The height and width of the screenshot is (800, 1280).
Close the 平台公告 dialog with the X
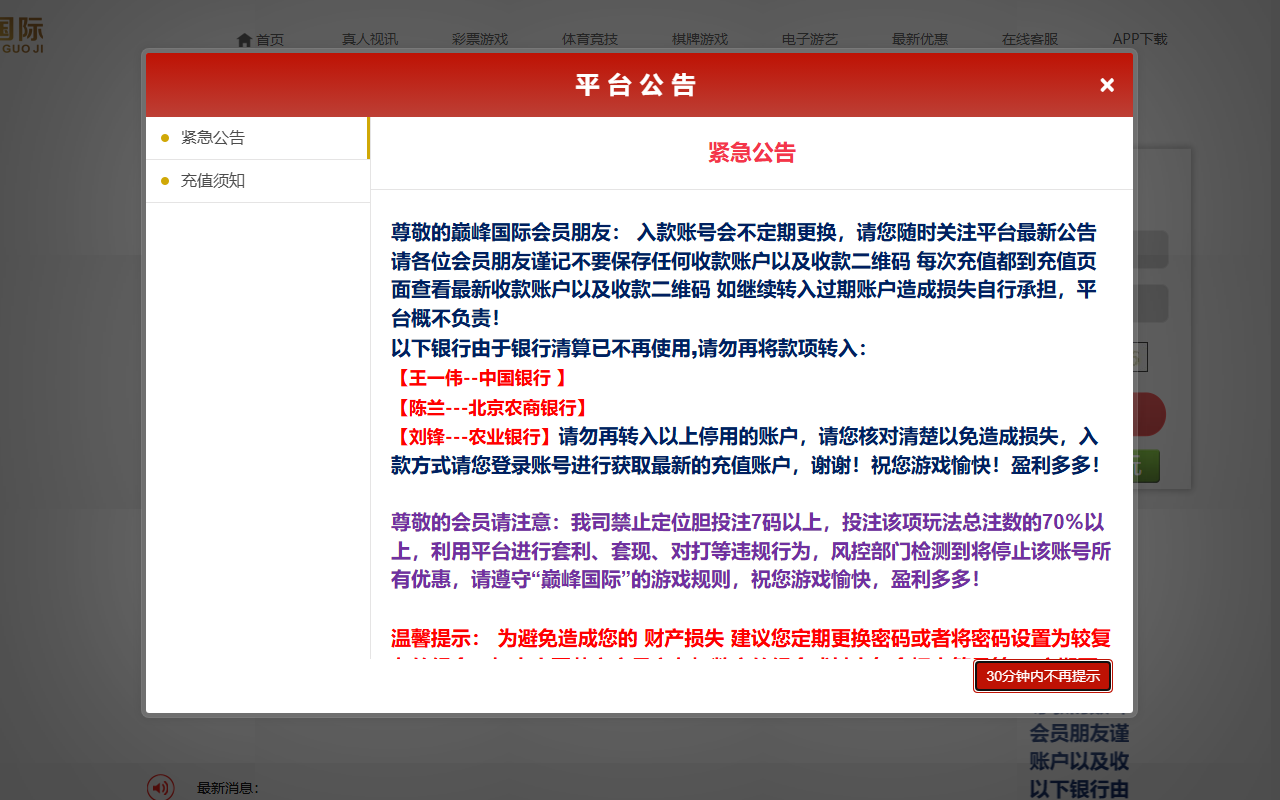point(1107,85)
